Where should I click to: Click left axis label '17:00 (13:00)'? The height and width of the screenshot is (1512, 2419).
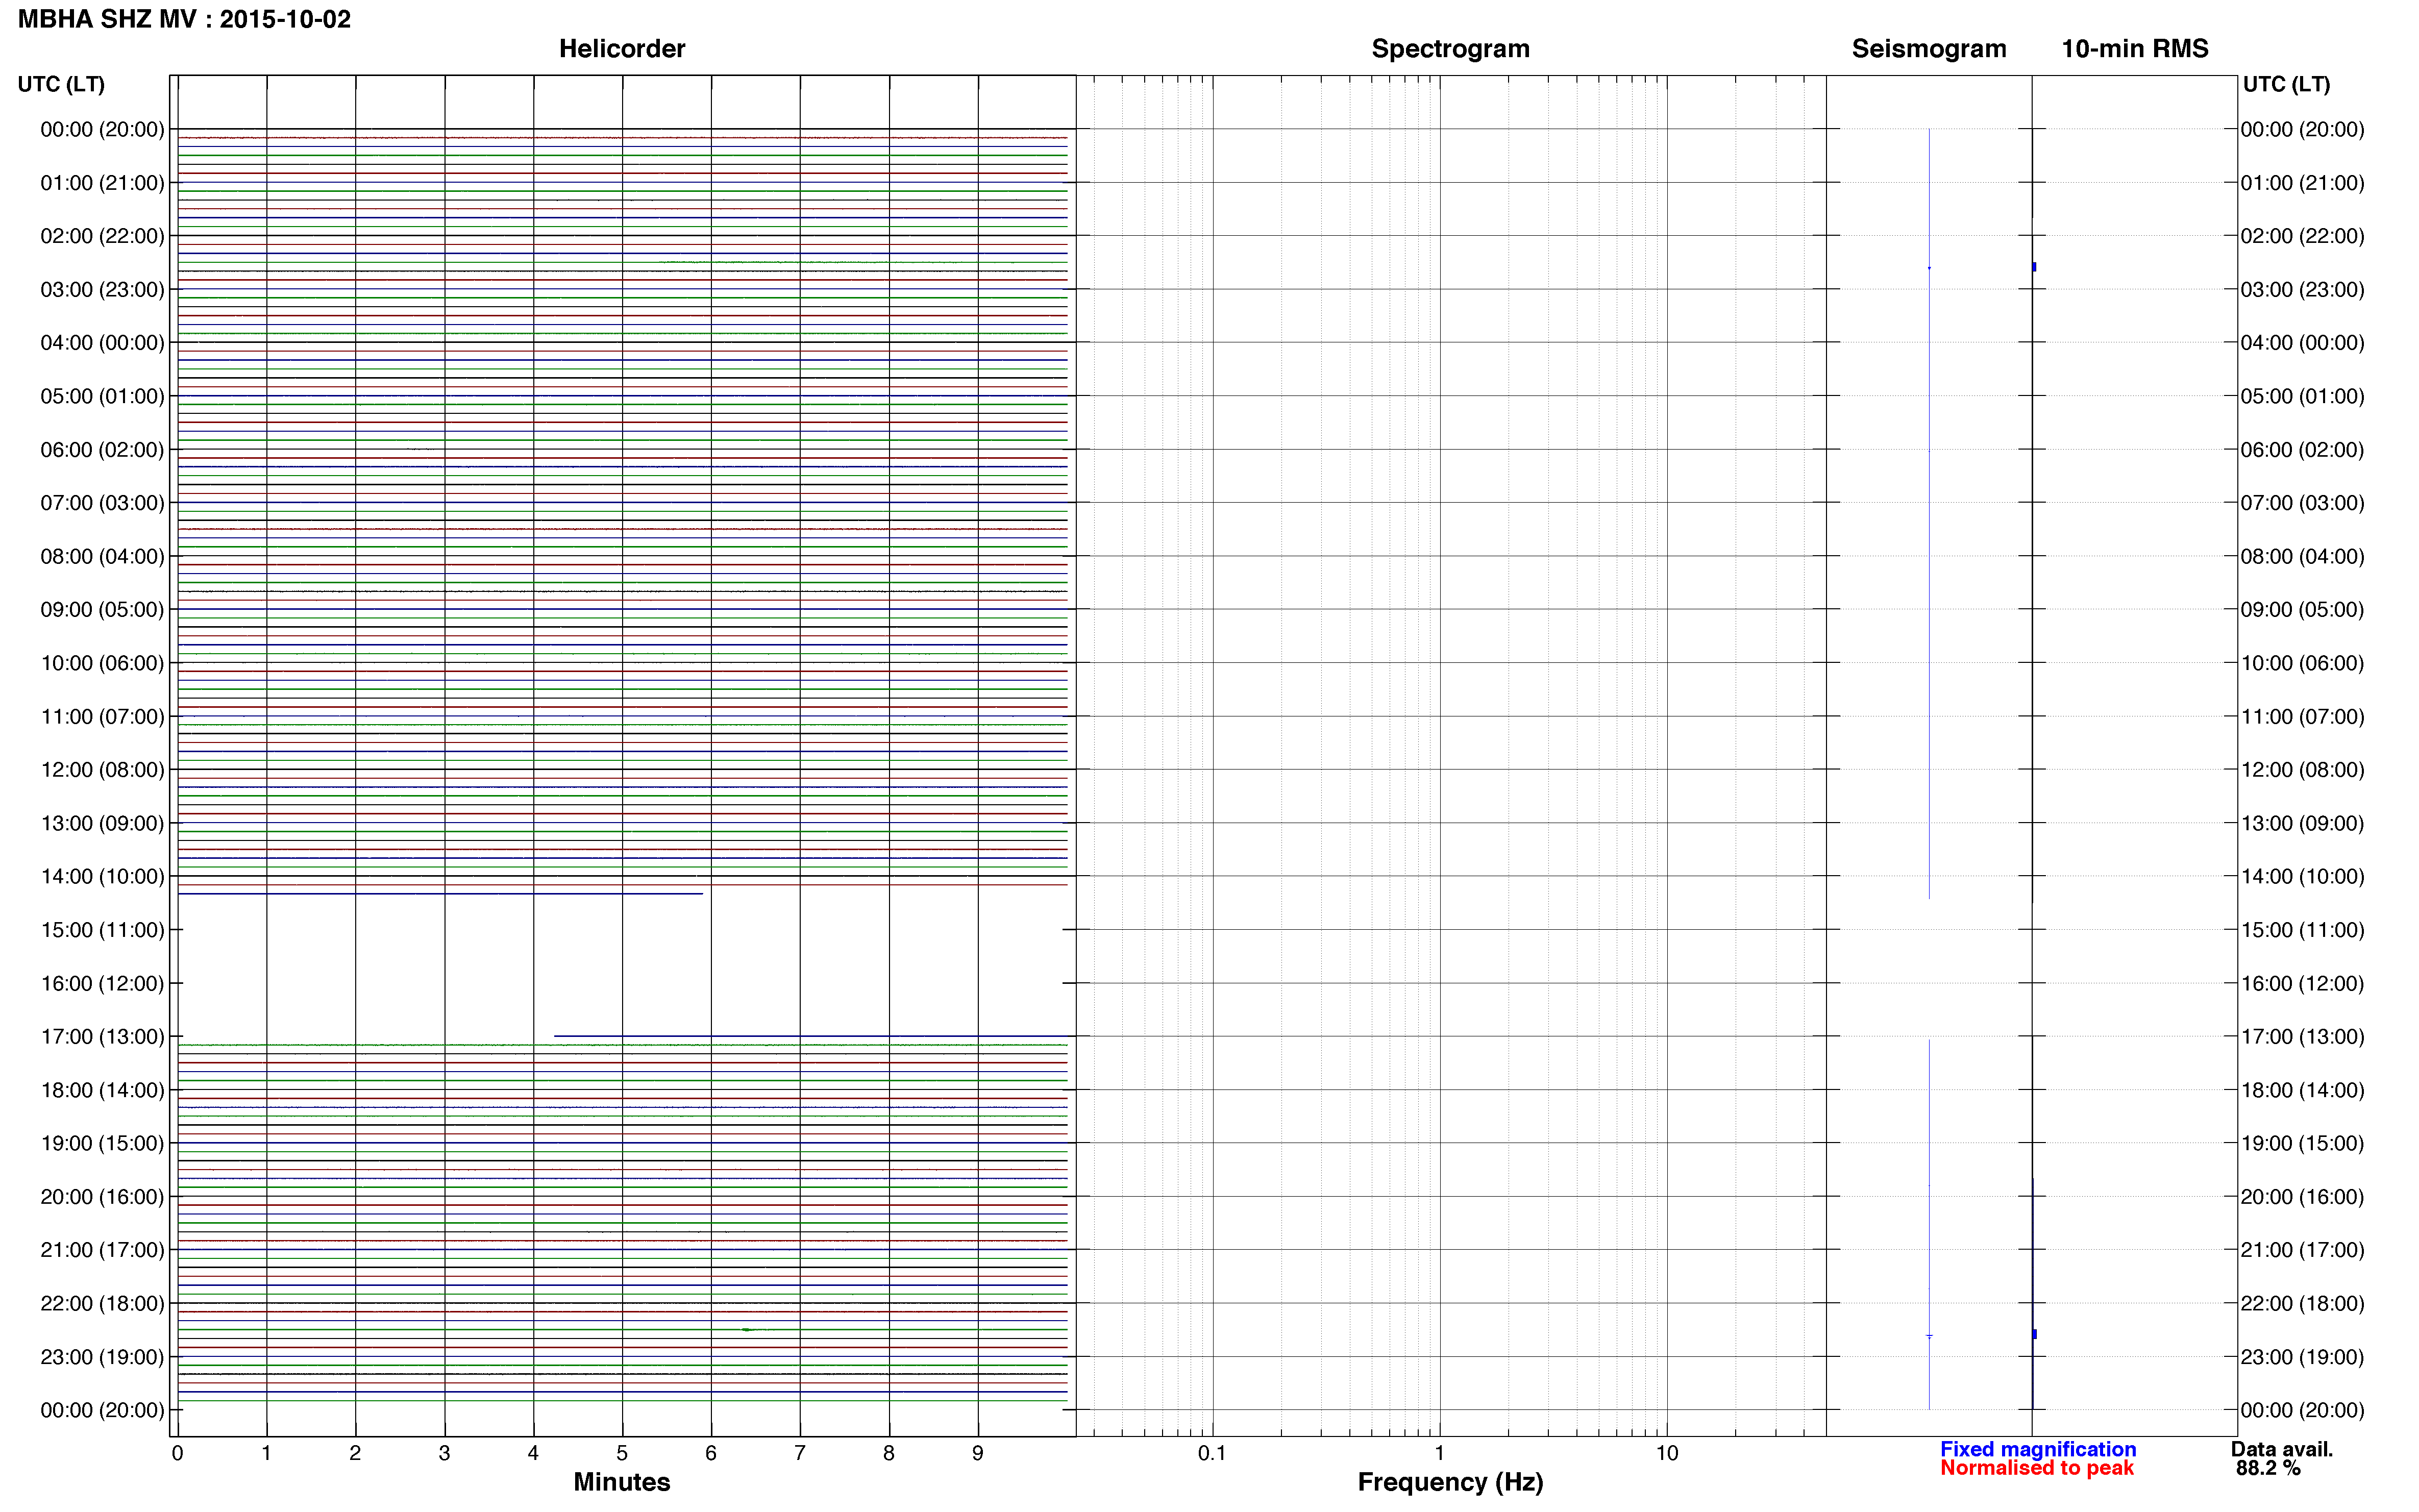point(102,1037)
